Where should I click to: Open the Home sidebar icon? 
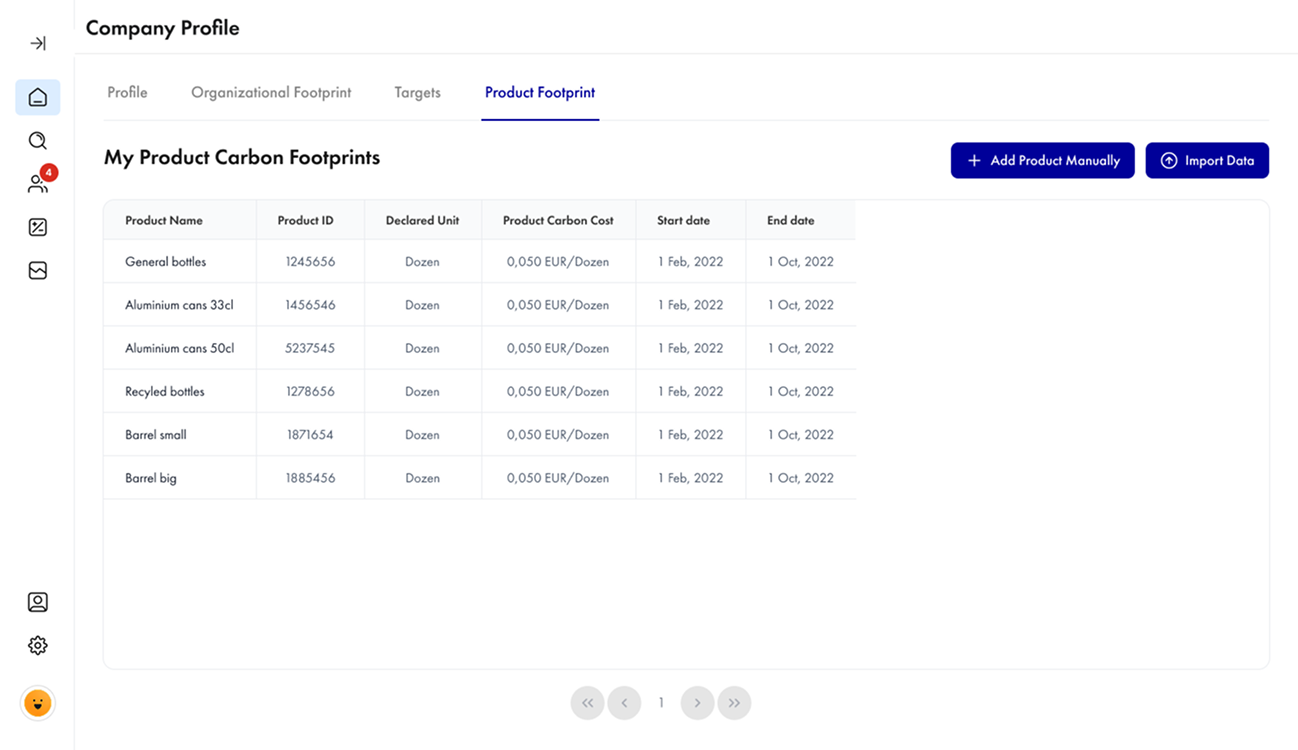click(38, 97)
